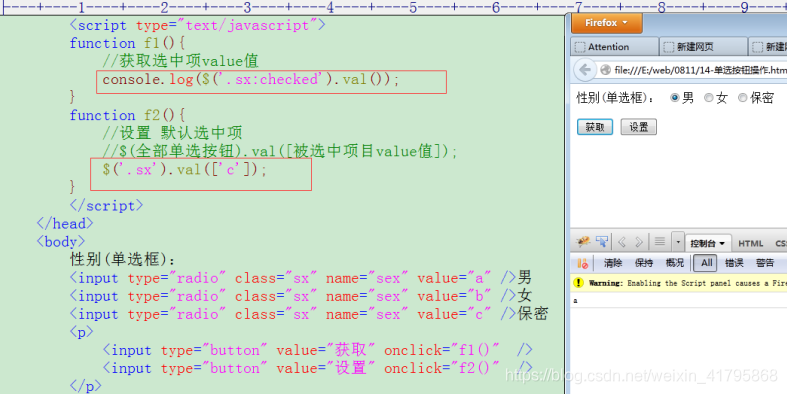The width and height of the screenshot is (787, 394).
Task: Click the console.log code line in editor
Action: tap(250, 79)
